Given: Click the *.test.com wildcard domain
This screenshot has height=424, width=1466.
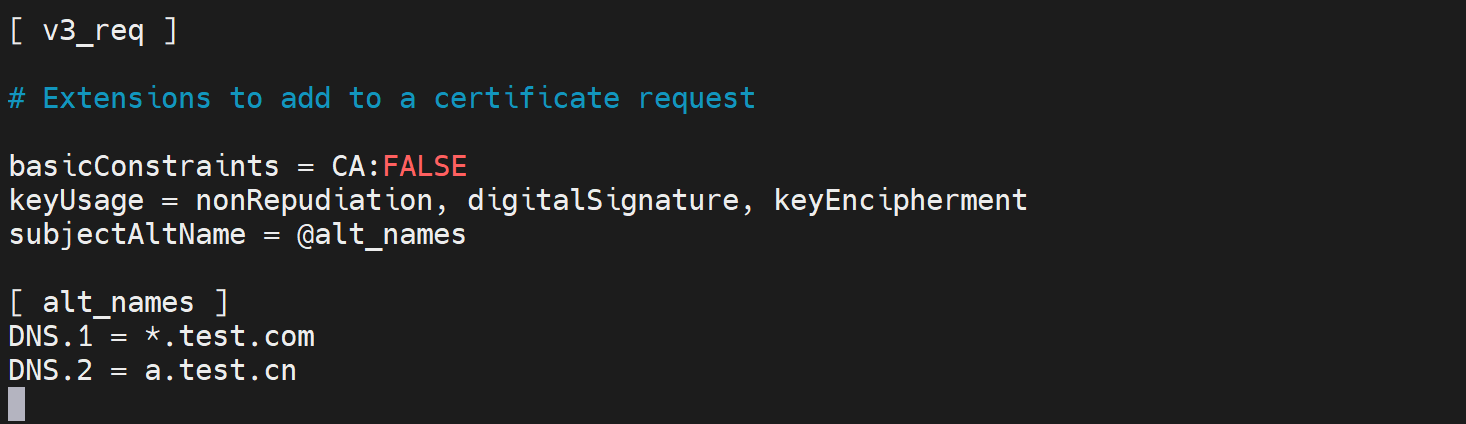Looking at the screenshot, I should coord(229,336).
